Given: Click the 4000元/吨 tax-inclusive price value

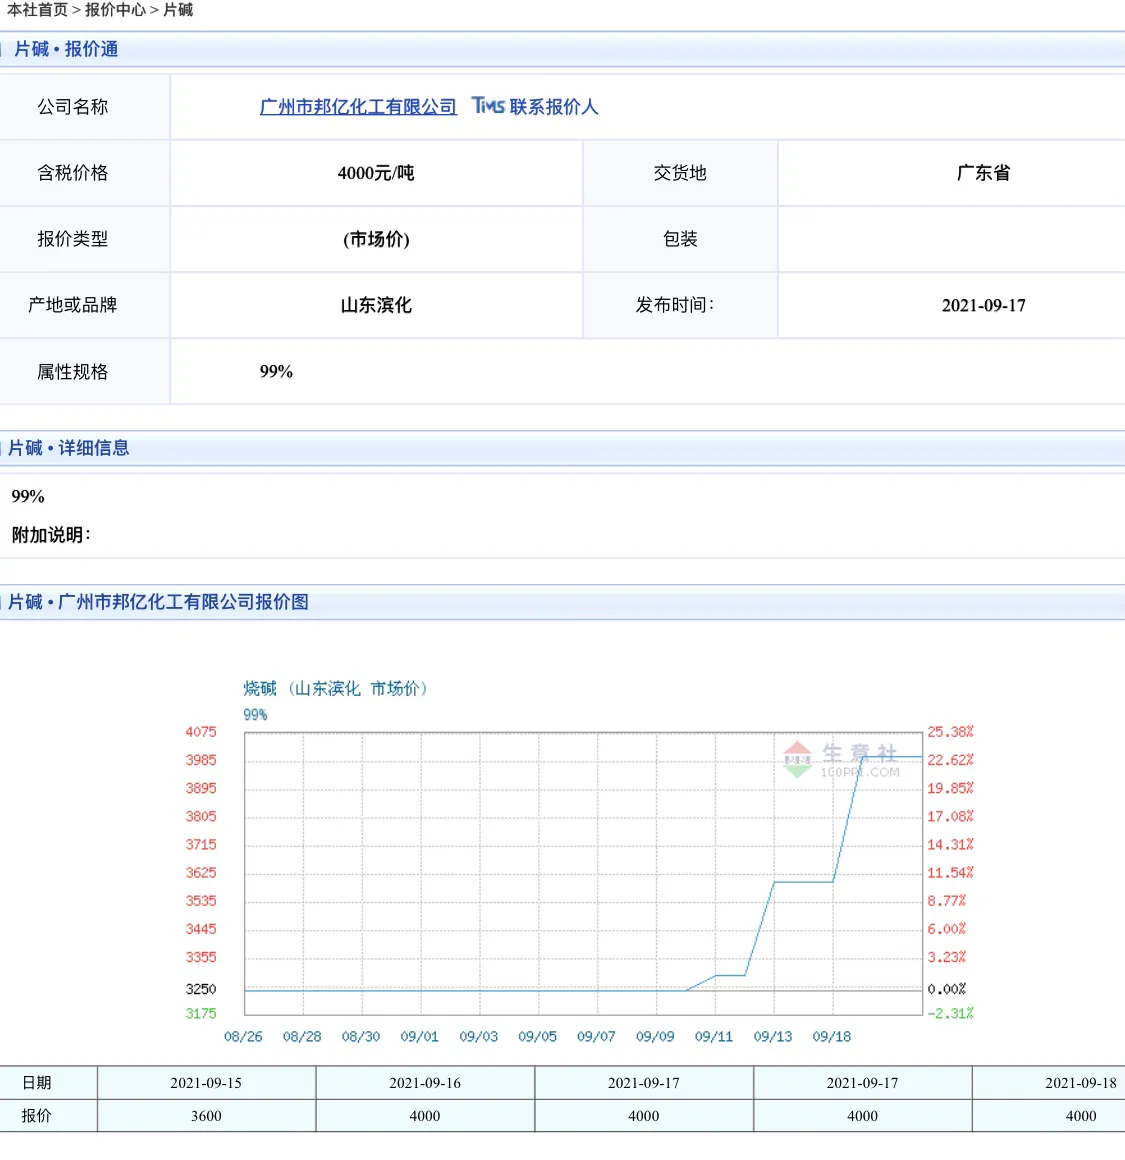Looking at the screenshot, I should (376, 173).
